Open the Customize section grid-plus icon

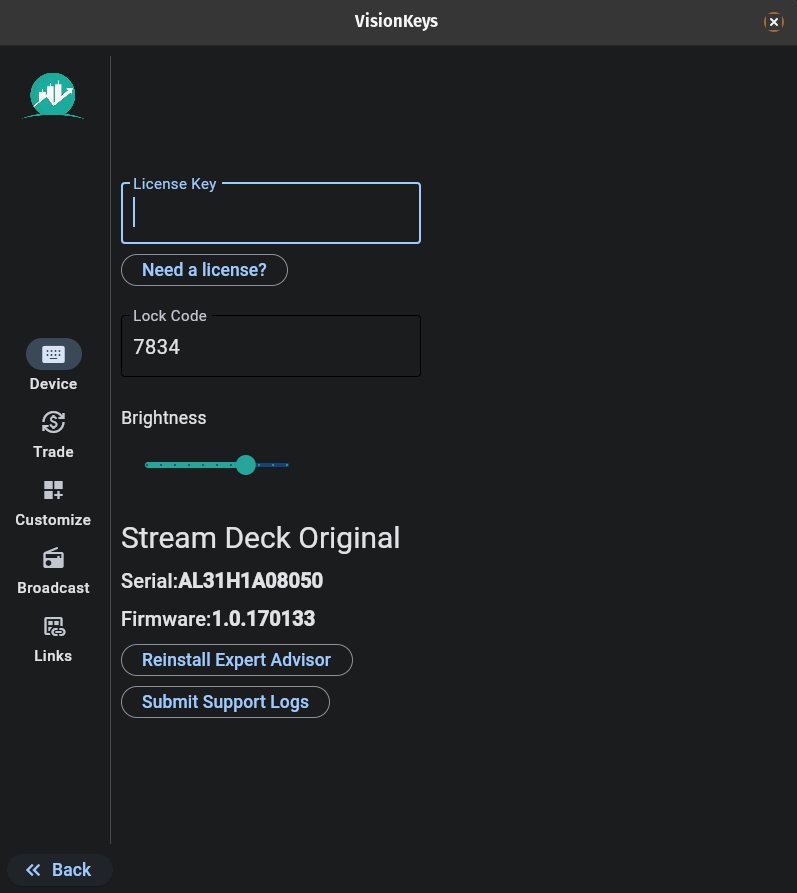coord(54,490)
